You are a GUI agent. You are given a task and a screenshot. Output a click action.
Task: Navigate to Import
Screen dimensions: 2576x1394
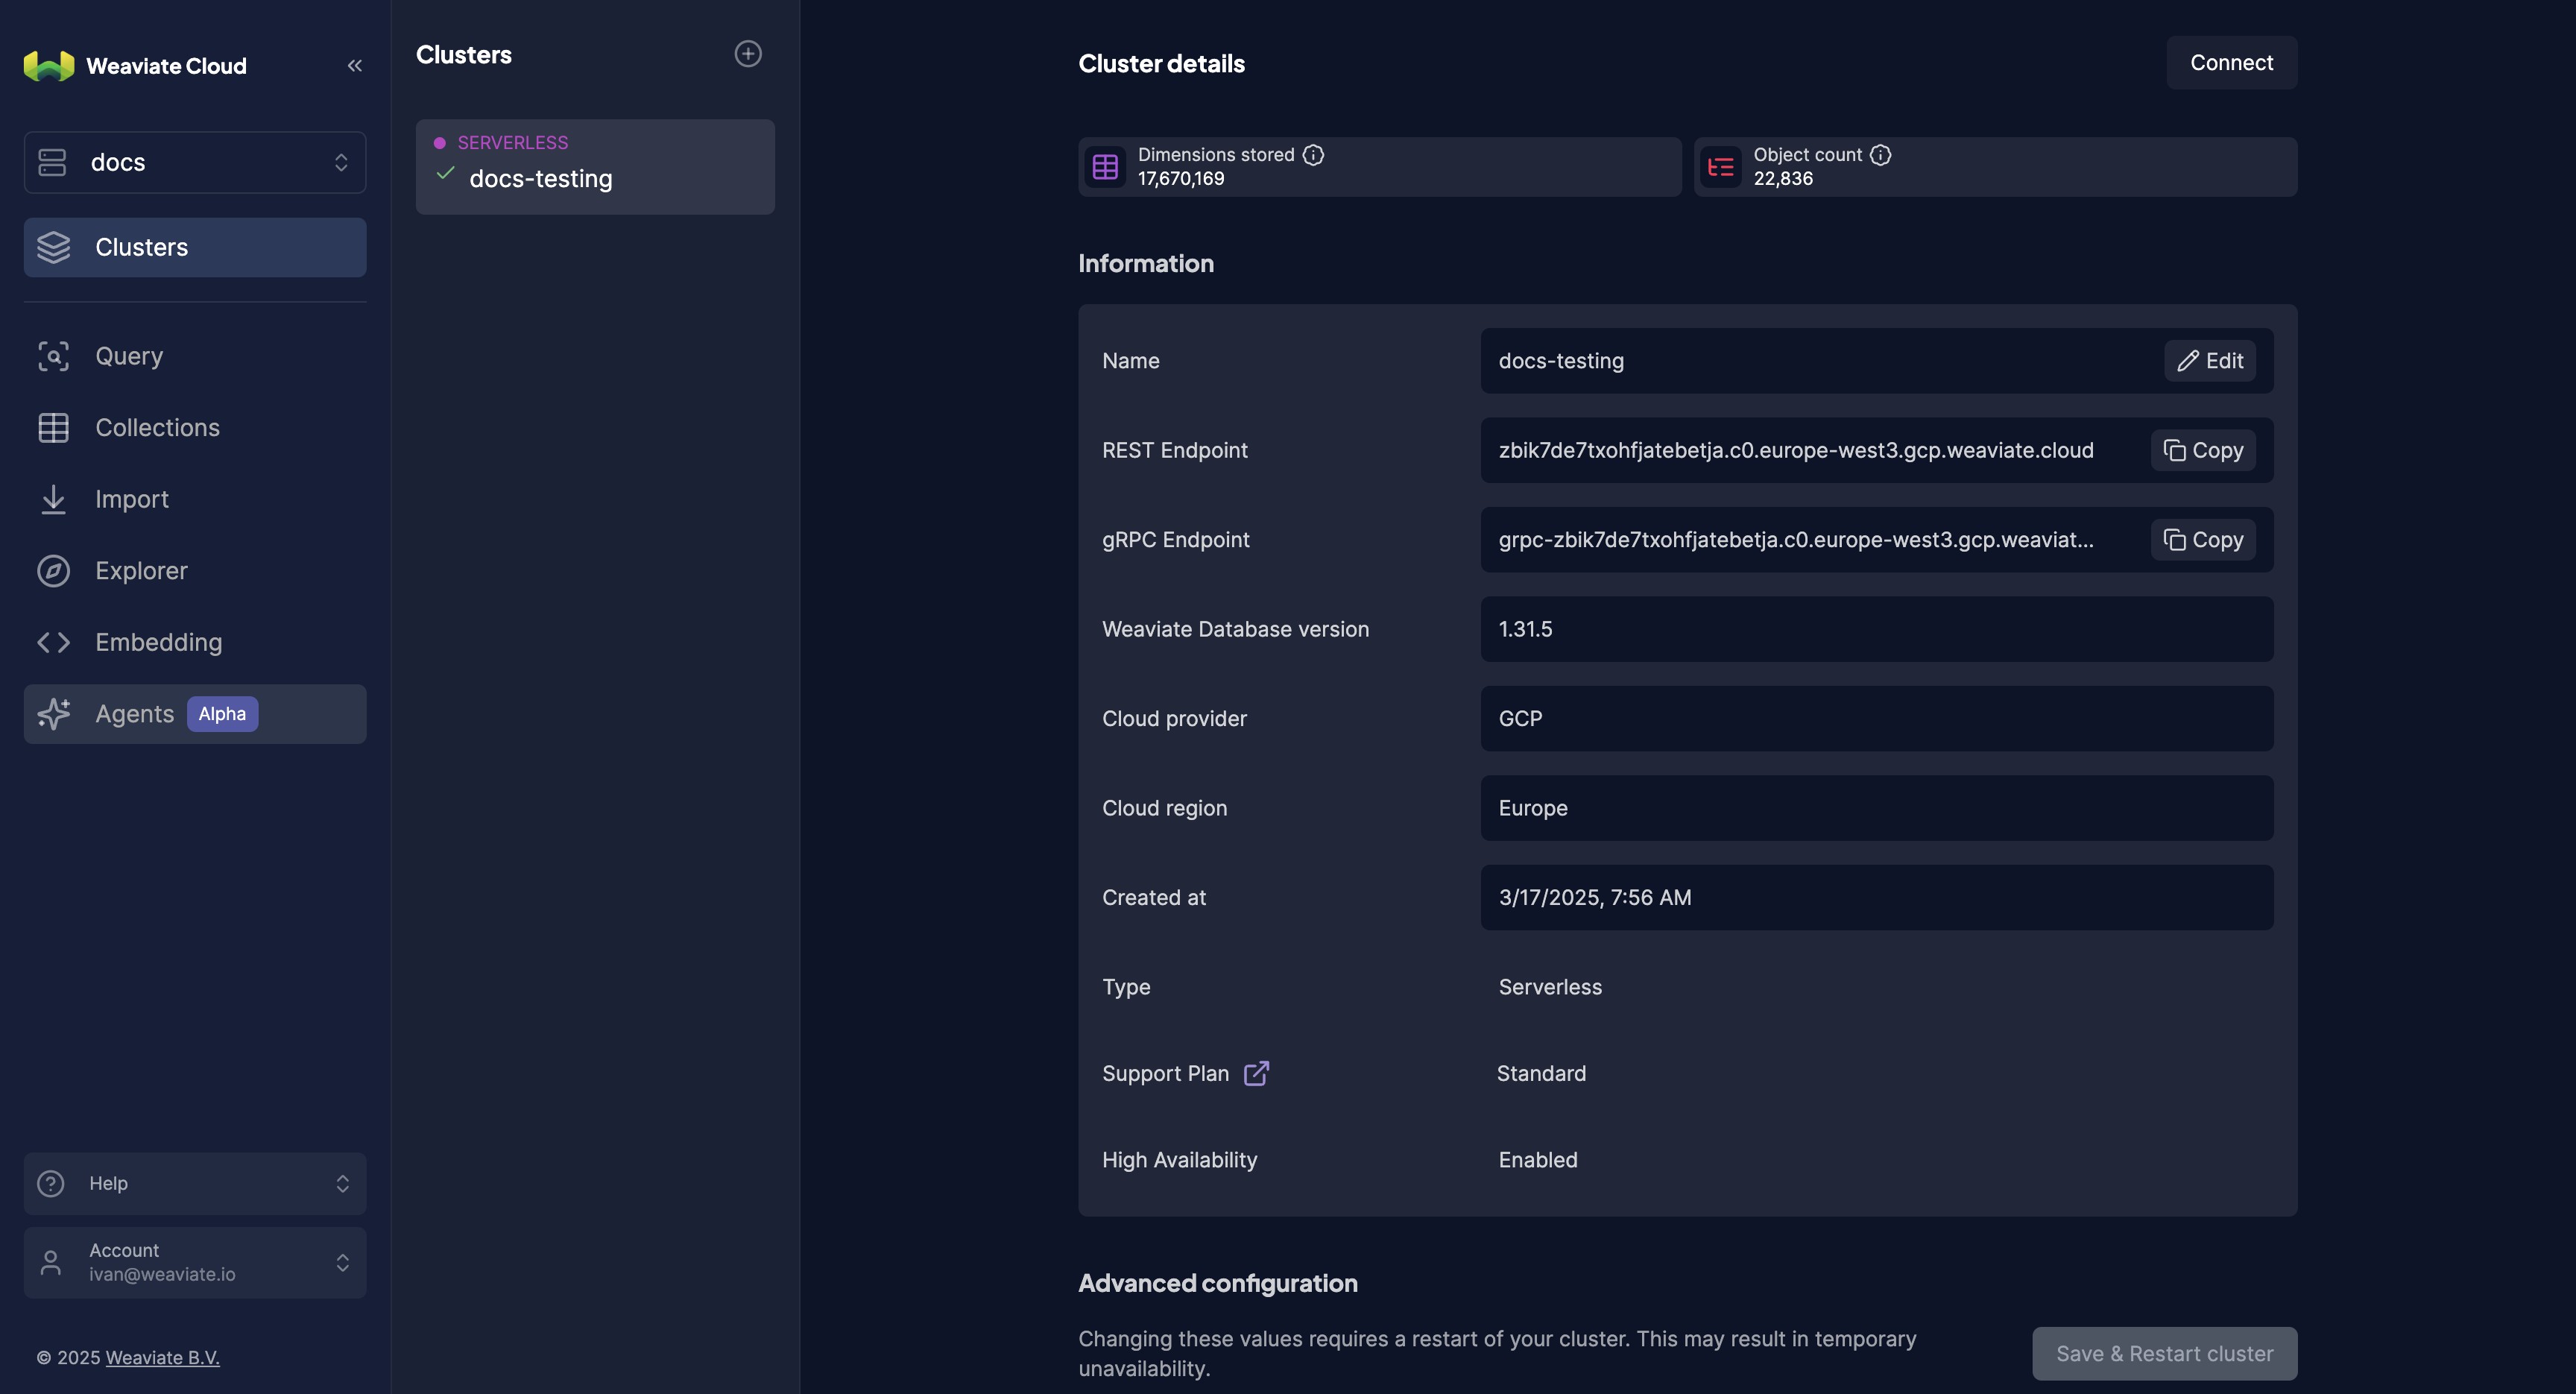pos(195,499)
